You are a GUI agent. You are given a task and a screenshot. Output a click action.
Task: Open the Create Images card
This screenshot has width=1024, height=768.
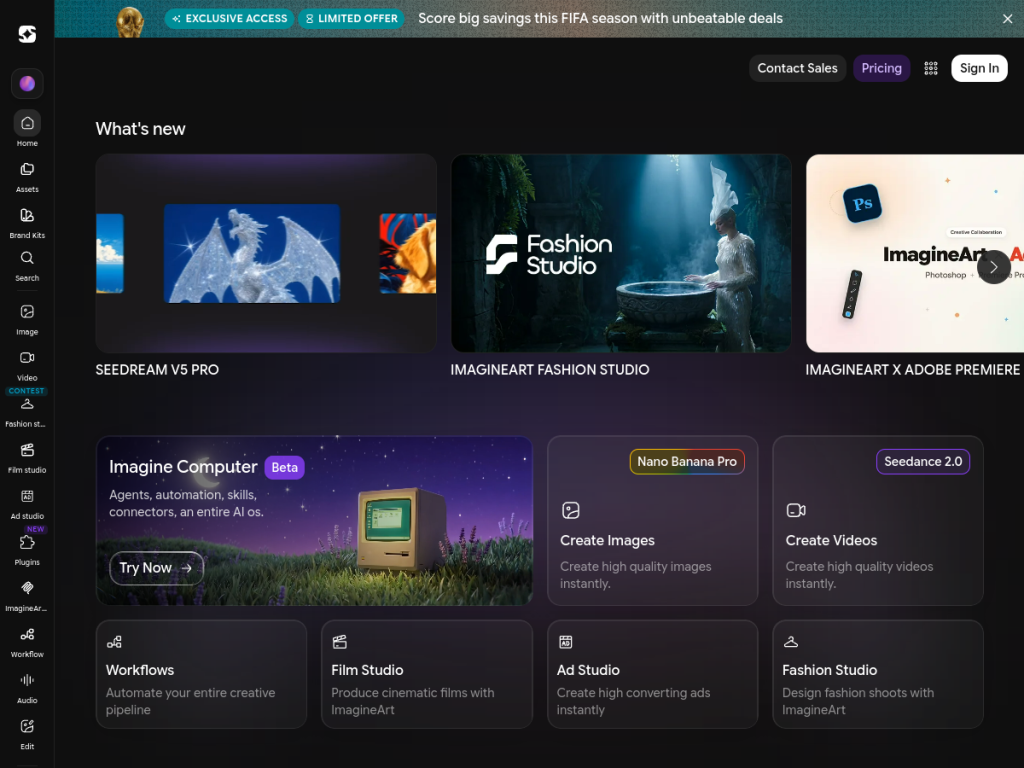point(652,520)
